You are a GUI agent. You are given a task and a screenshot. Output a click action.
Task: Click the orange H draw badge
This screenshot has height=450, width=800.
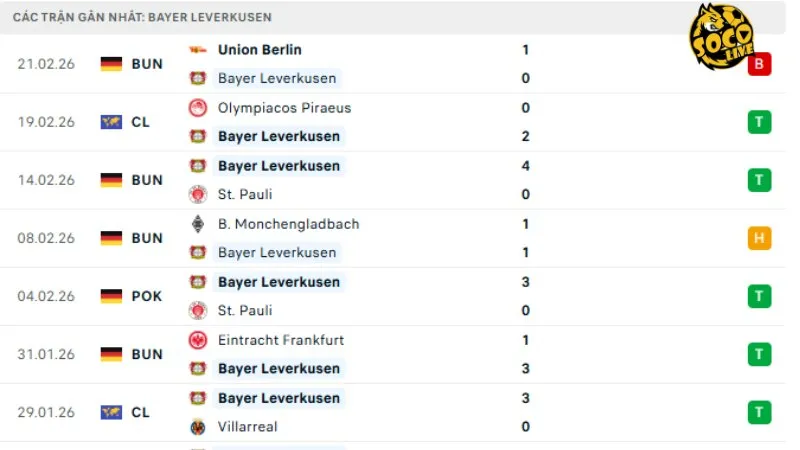(759, 238)
